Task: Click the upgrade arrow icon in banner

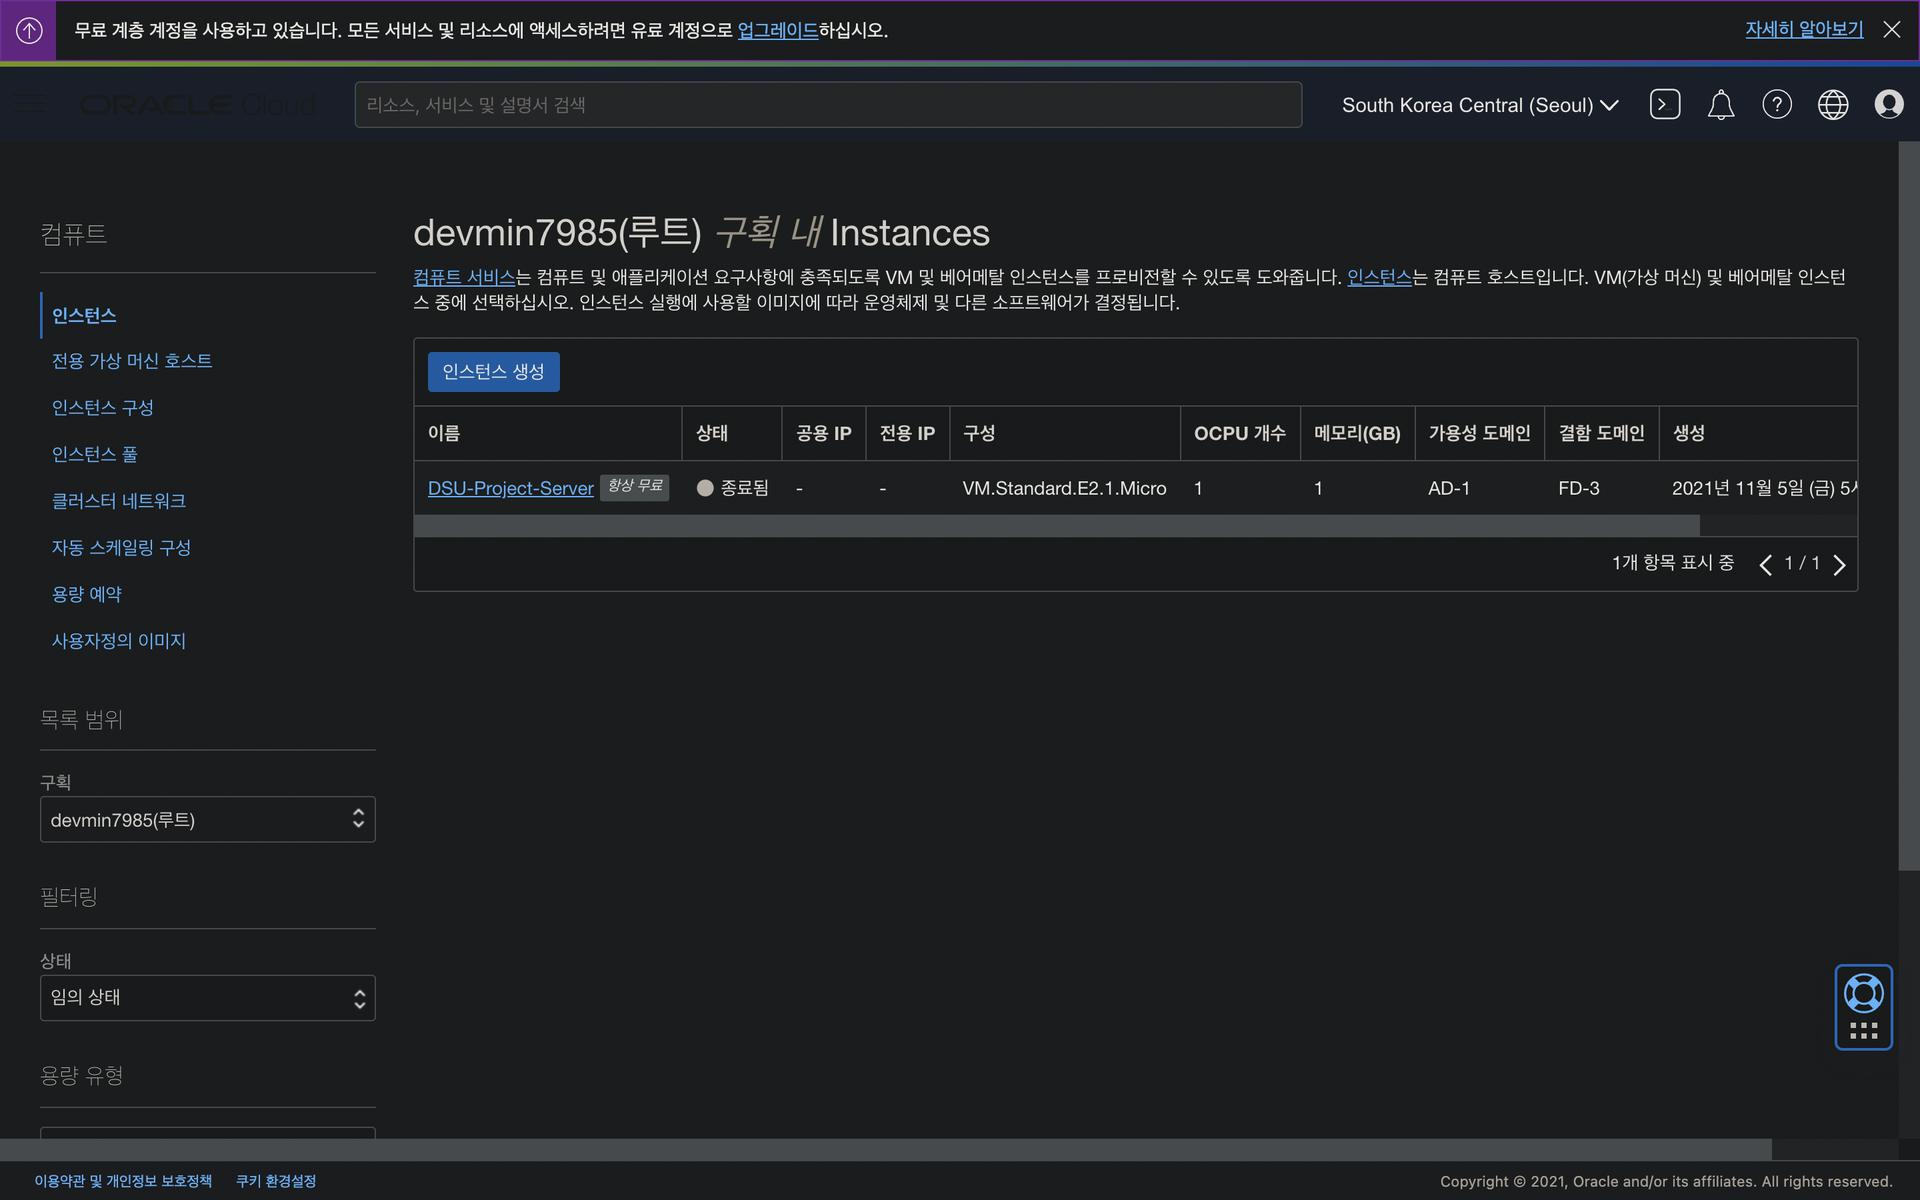Action: click(29, 30)
